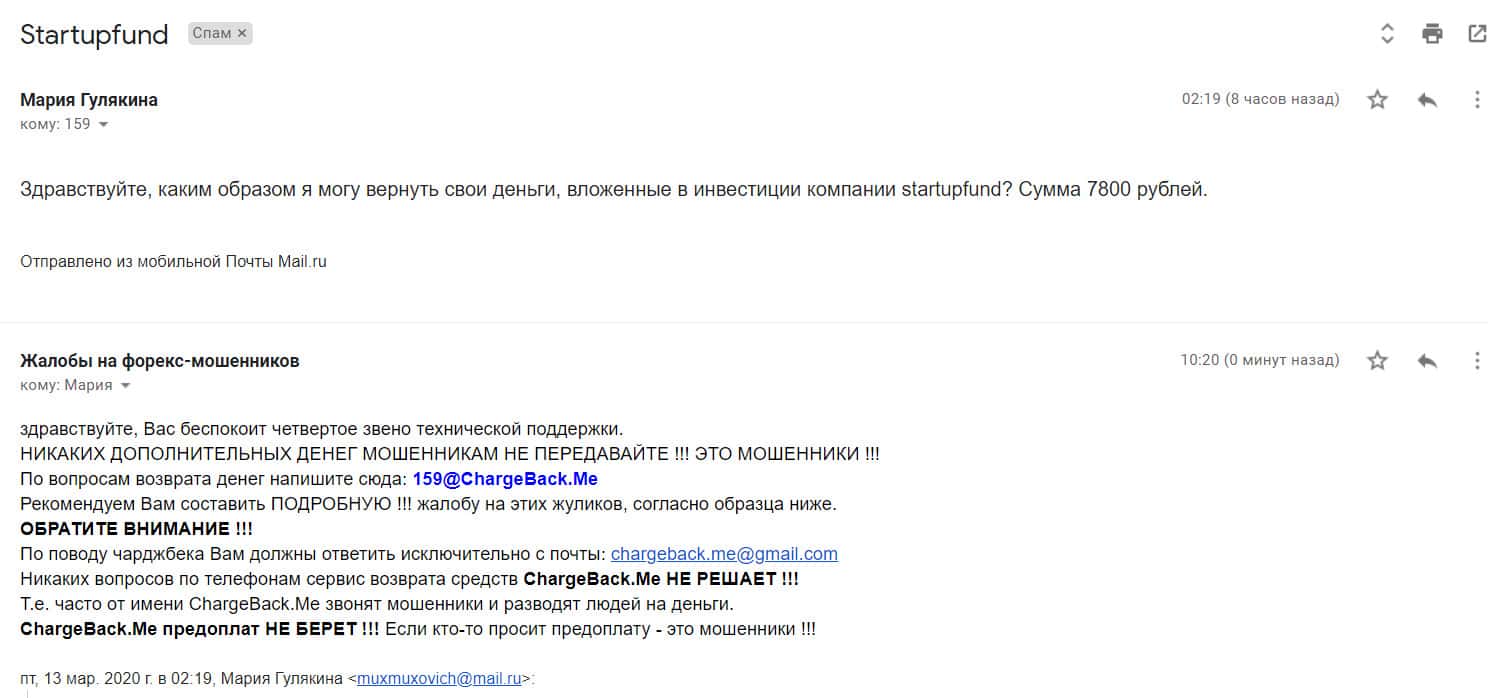Click sender name Мария Гулякина
The height and width of the screenshot is (698, 1508).
pyautogui.click(x=89, y=100)
